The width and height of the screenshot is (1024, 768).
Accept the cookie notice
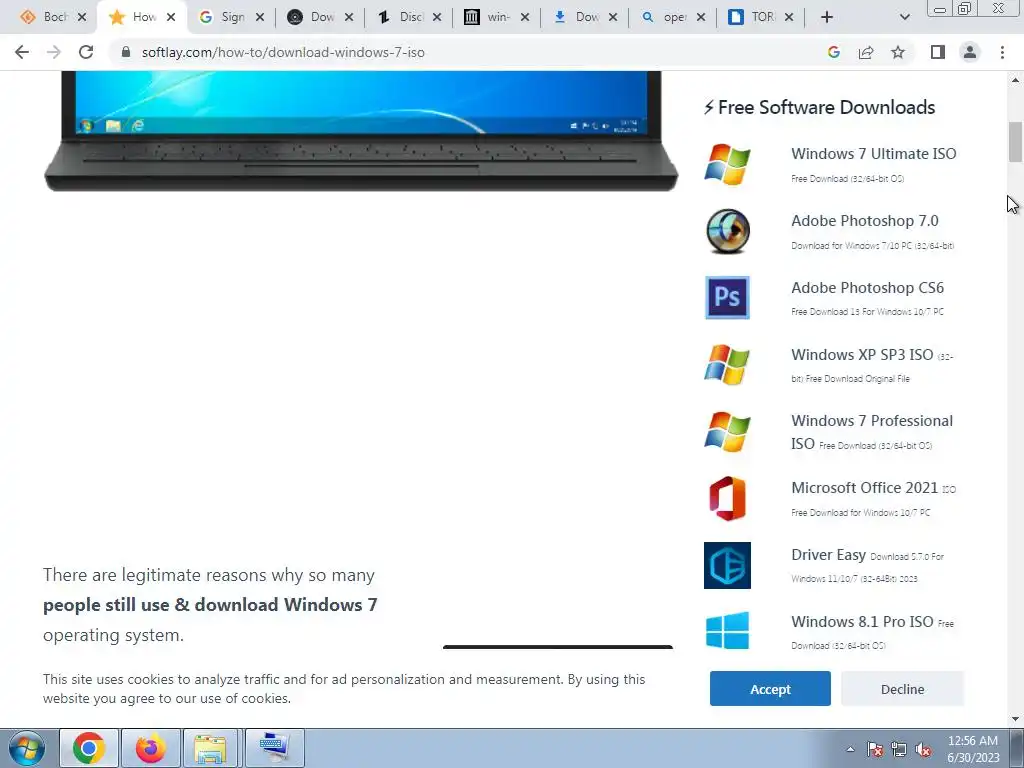770,689
